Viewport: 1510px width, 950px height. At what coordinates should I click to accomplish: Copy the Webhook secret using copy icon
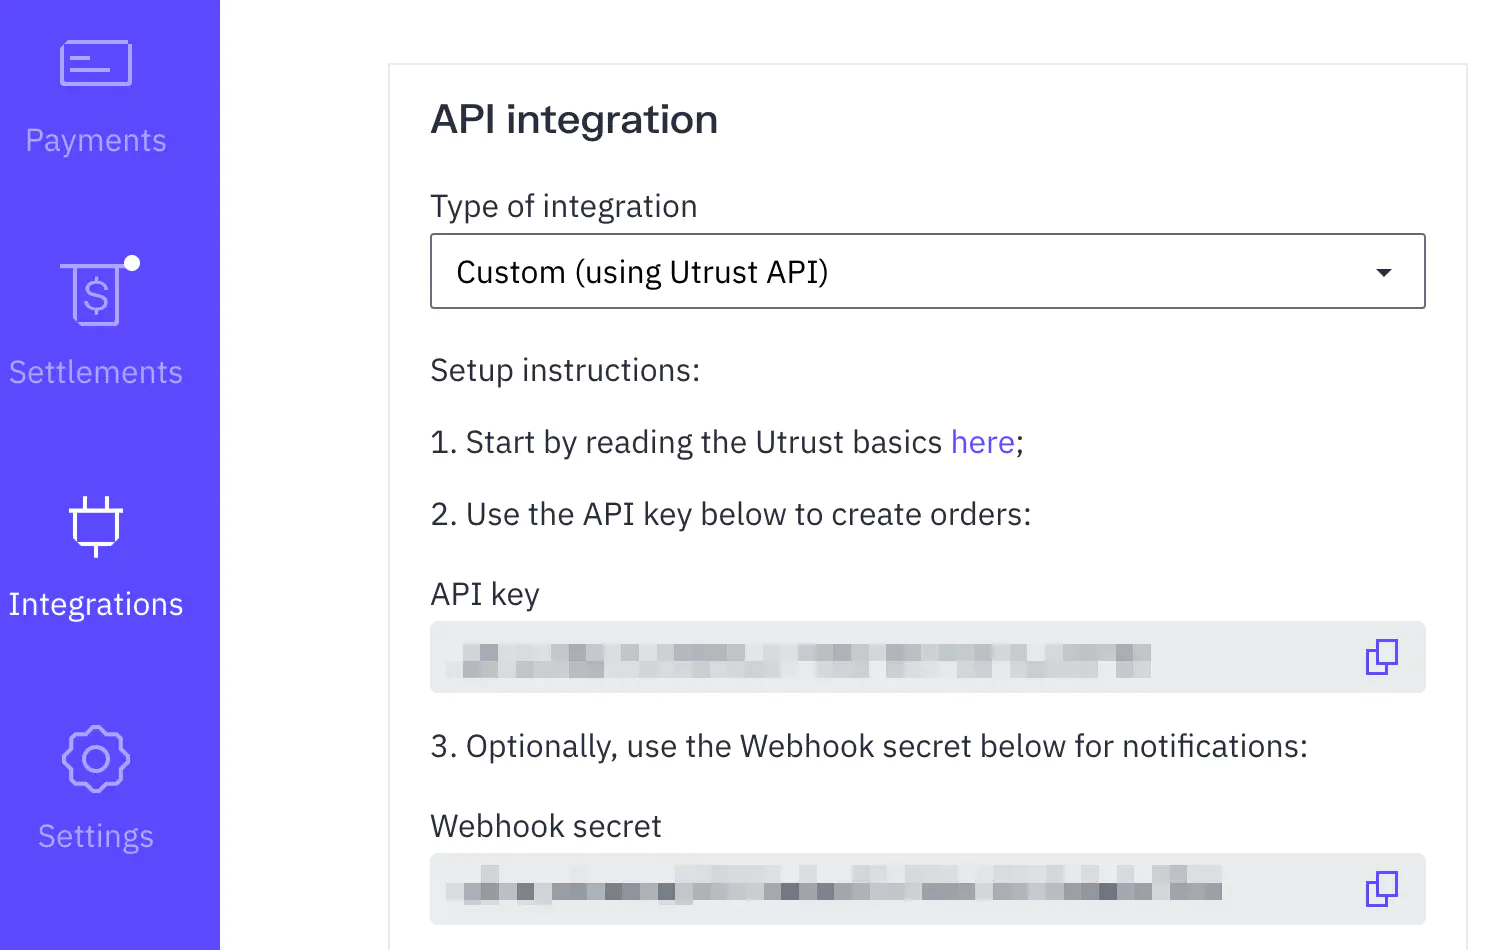click(x=1381, y=889)
